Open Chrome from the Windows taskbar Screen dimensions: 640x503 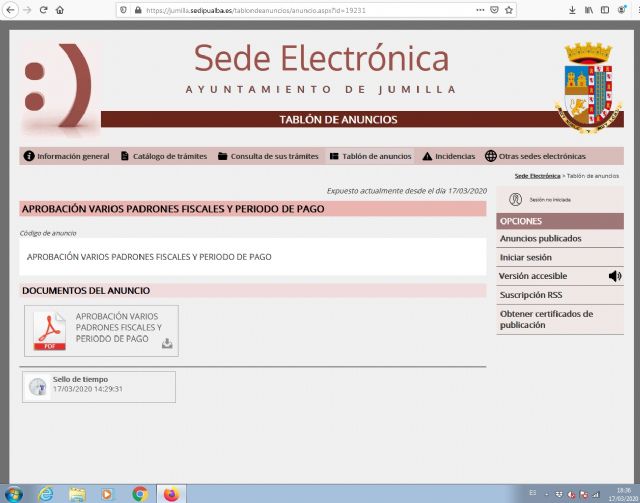(140, 494)
